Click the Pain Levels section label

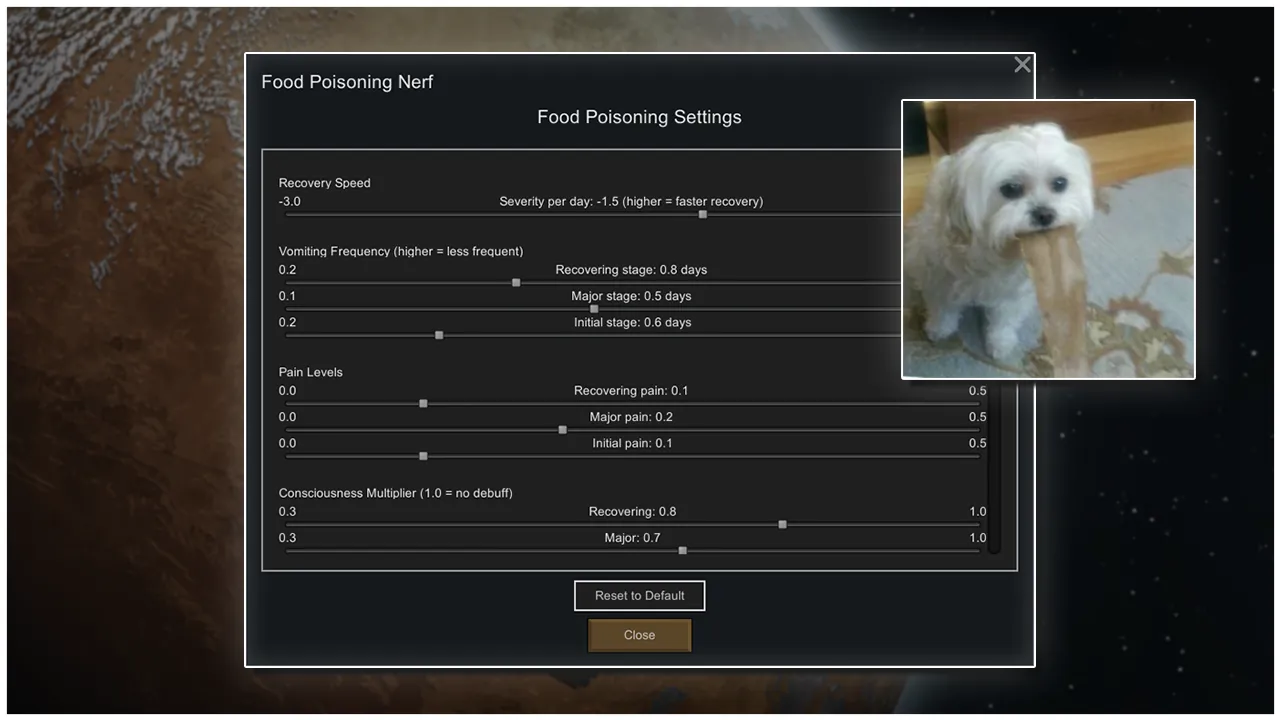coord(311,372)
